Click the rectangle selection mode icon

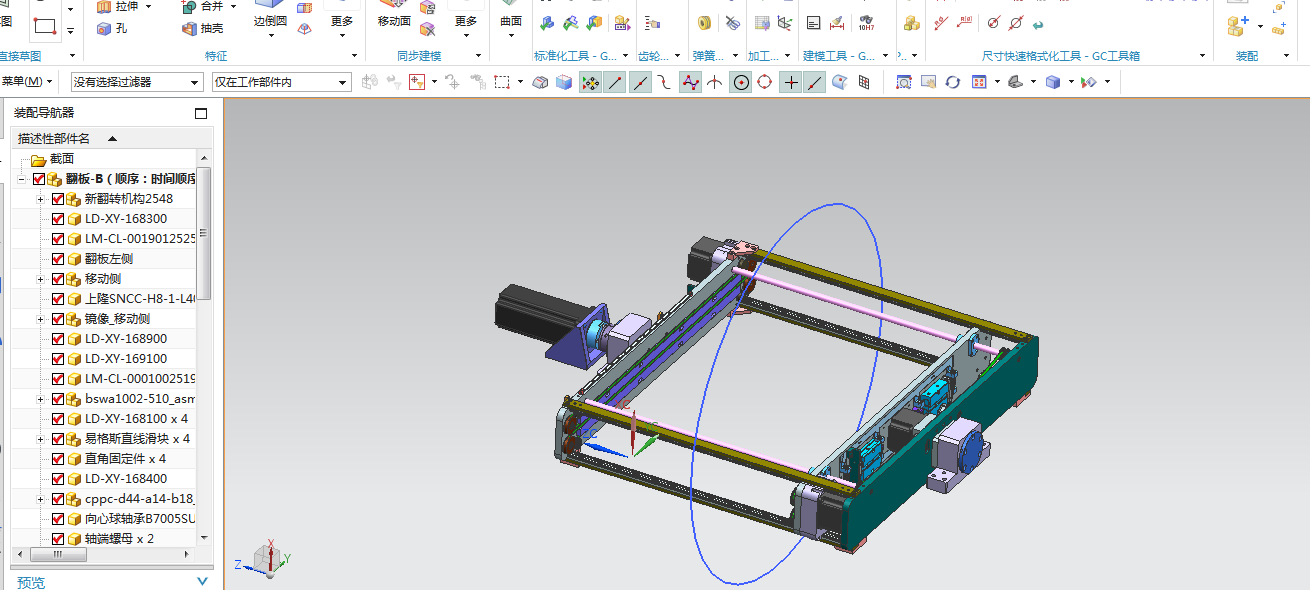(503, 82)
